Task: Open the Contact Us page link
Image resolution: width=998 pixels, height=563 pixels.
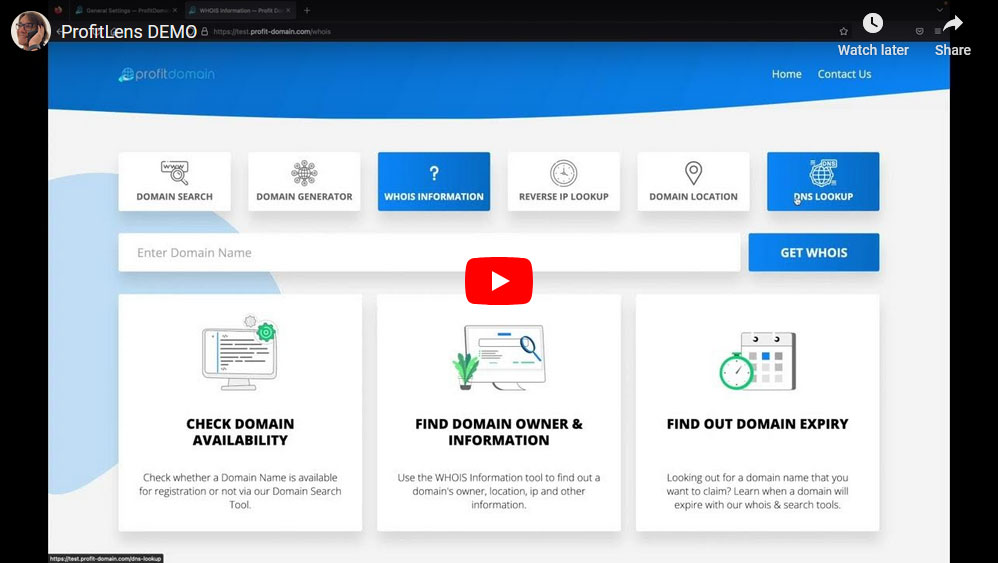Action: (x=844, y=74)
